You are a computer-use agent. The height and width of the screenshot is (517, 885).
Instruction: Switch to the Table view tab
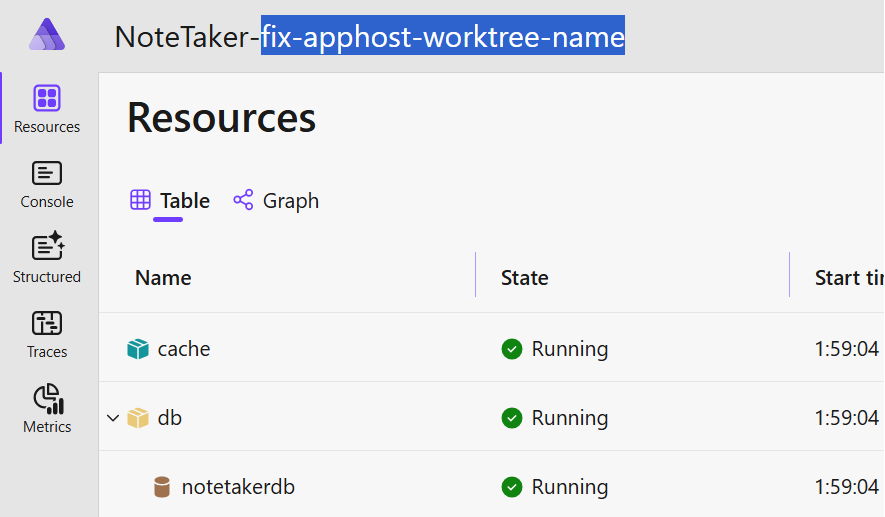click(170, 201)
